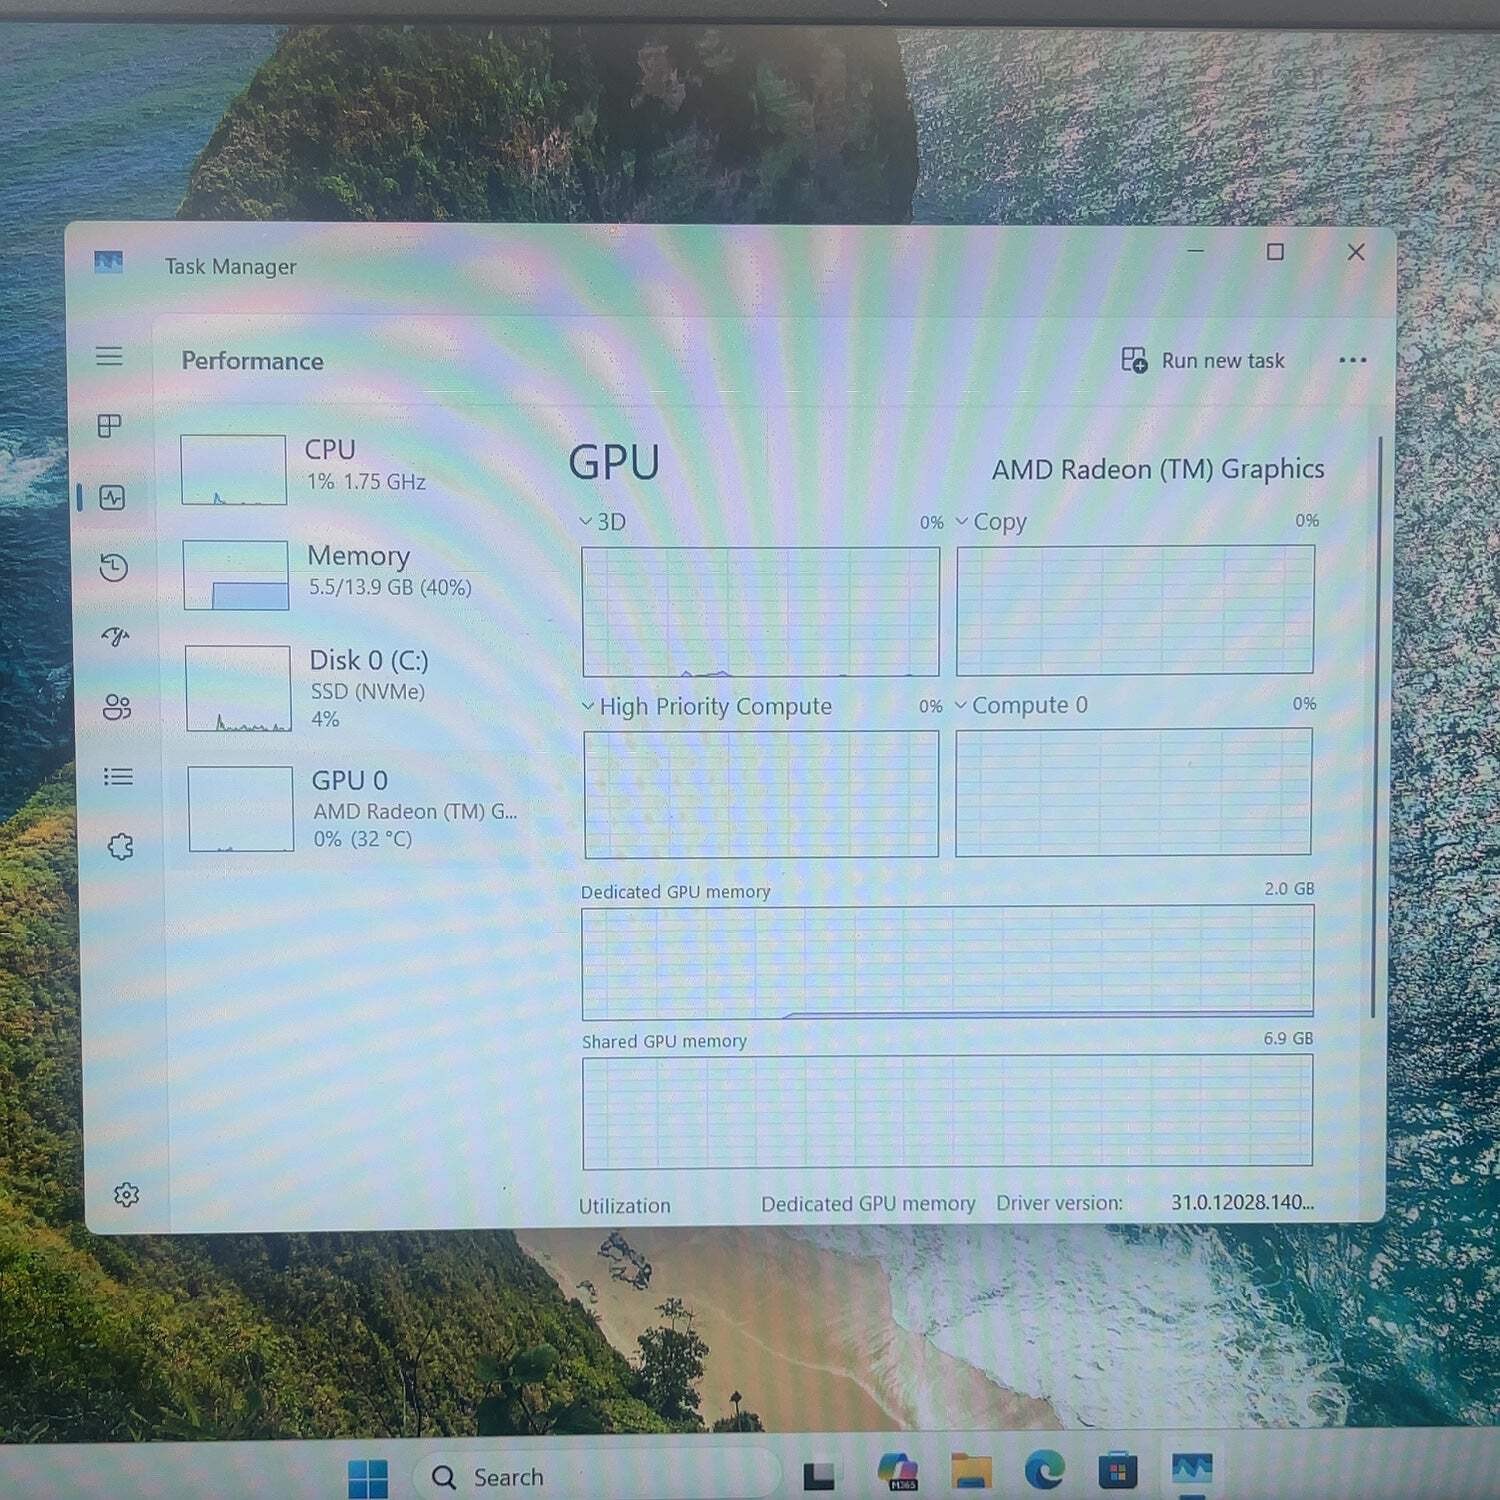
Task: Click the Performance page heading
Action: (x=252, y=361)
